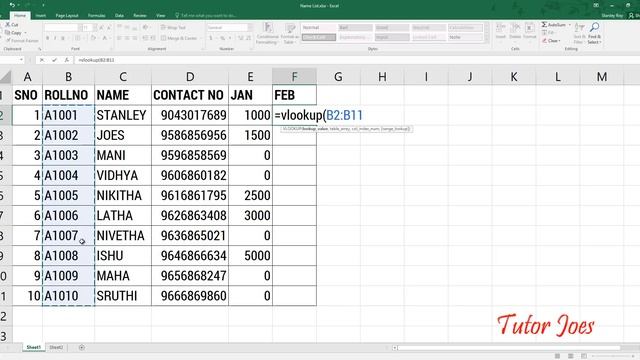Toggle Italic formatting

[55, 38]
